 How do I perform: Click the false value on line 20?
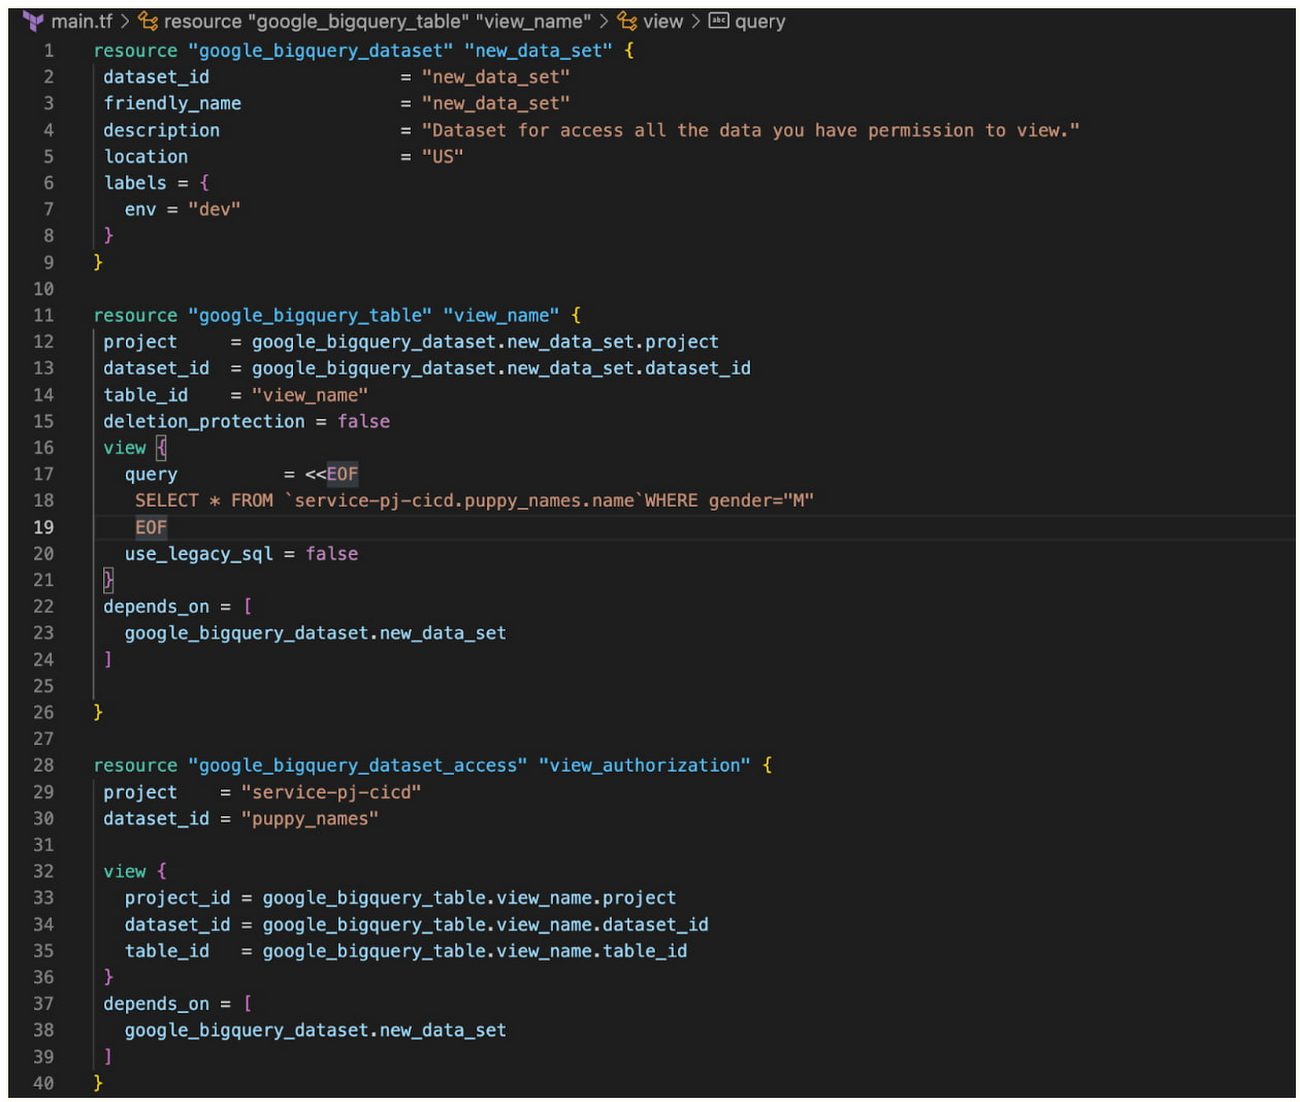pyautogui.click(x=332, y=553)
